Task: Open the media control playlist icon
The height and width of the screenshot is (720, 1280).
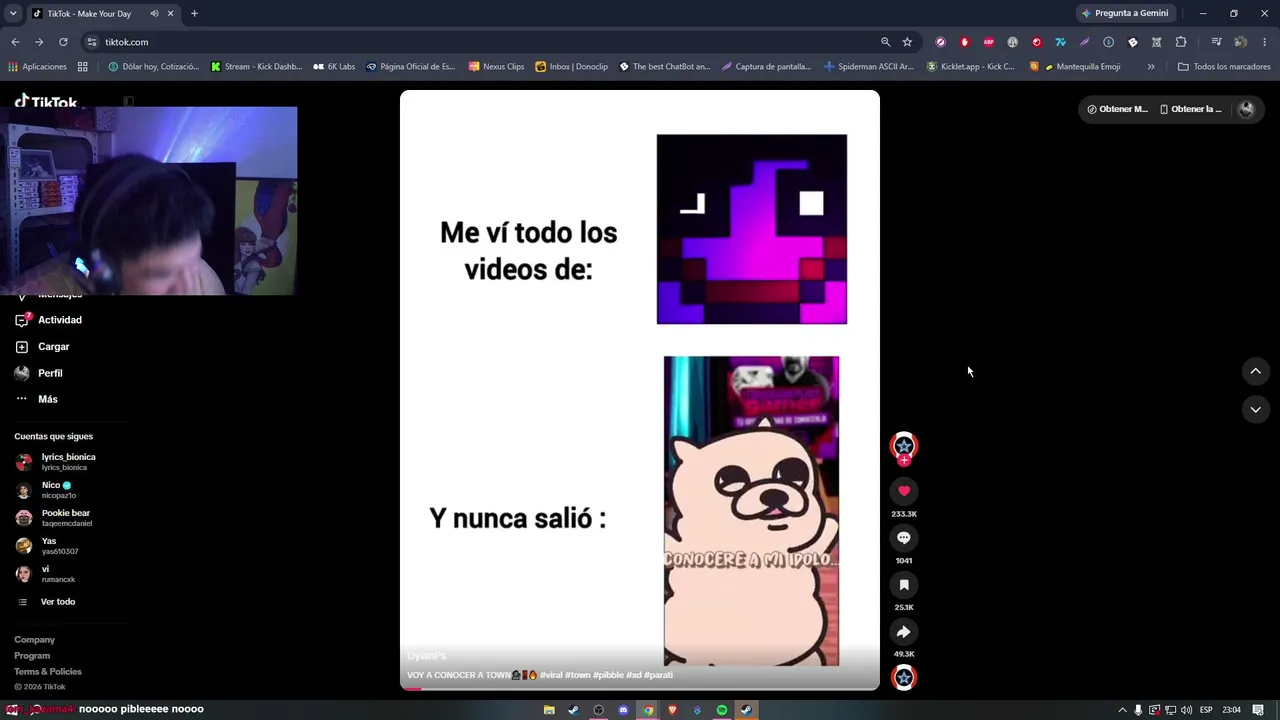Action: (x=1216, y=42)
